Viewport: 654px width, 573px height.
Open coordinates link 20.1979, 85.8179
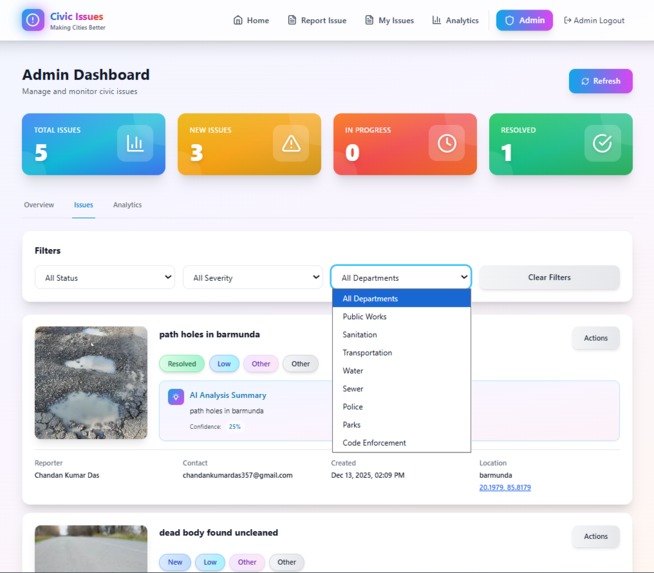[505, 487]
